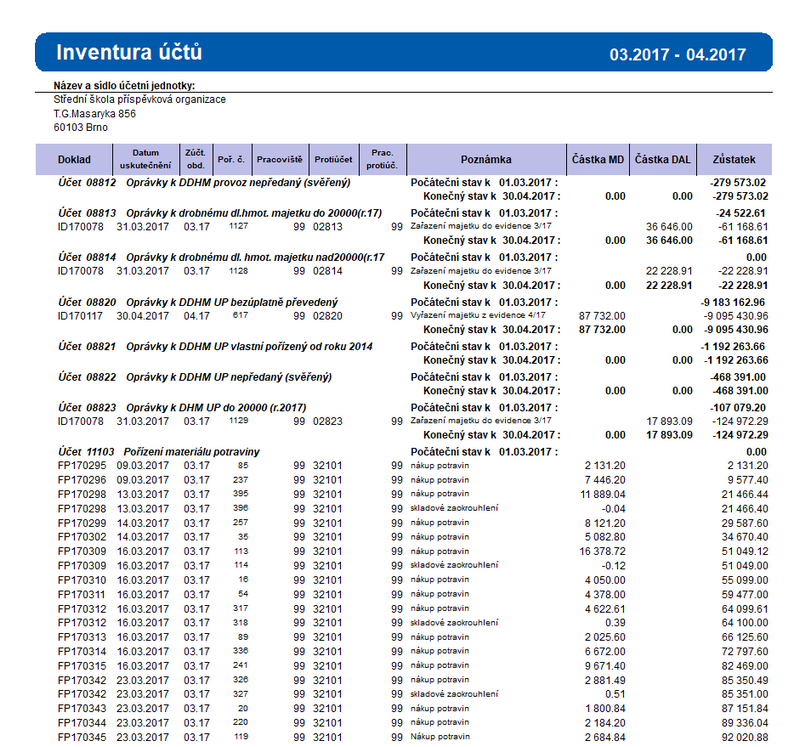
Task: Select the period "03.2017 - 04.2017" in header
Action: point(678,55)
